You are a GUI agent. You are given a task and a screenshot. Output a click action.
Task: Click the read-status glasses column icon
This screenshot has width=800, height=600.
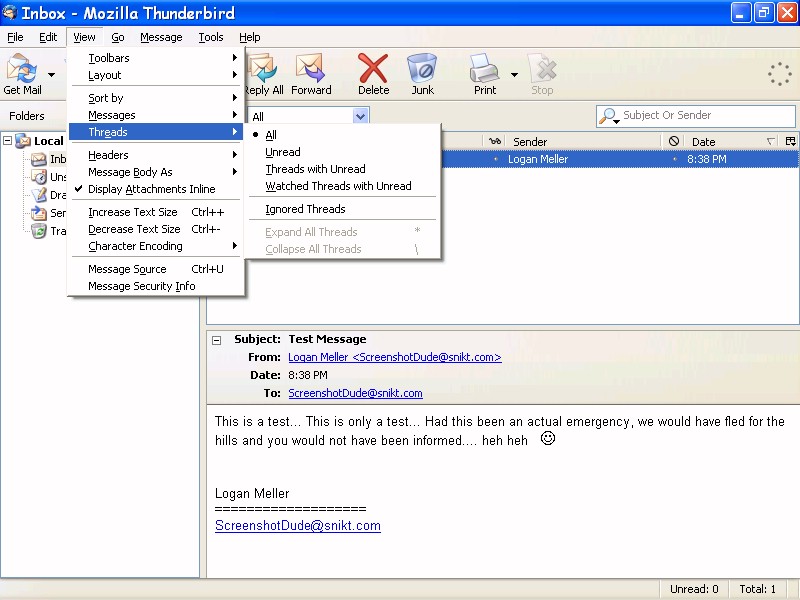point(494,141)
